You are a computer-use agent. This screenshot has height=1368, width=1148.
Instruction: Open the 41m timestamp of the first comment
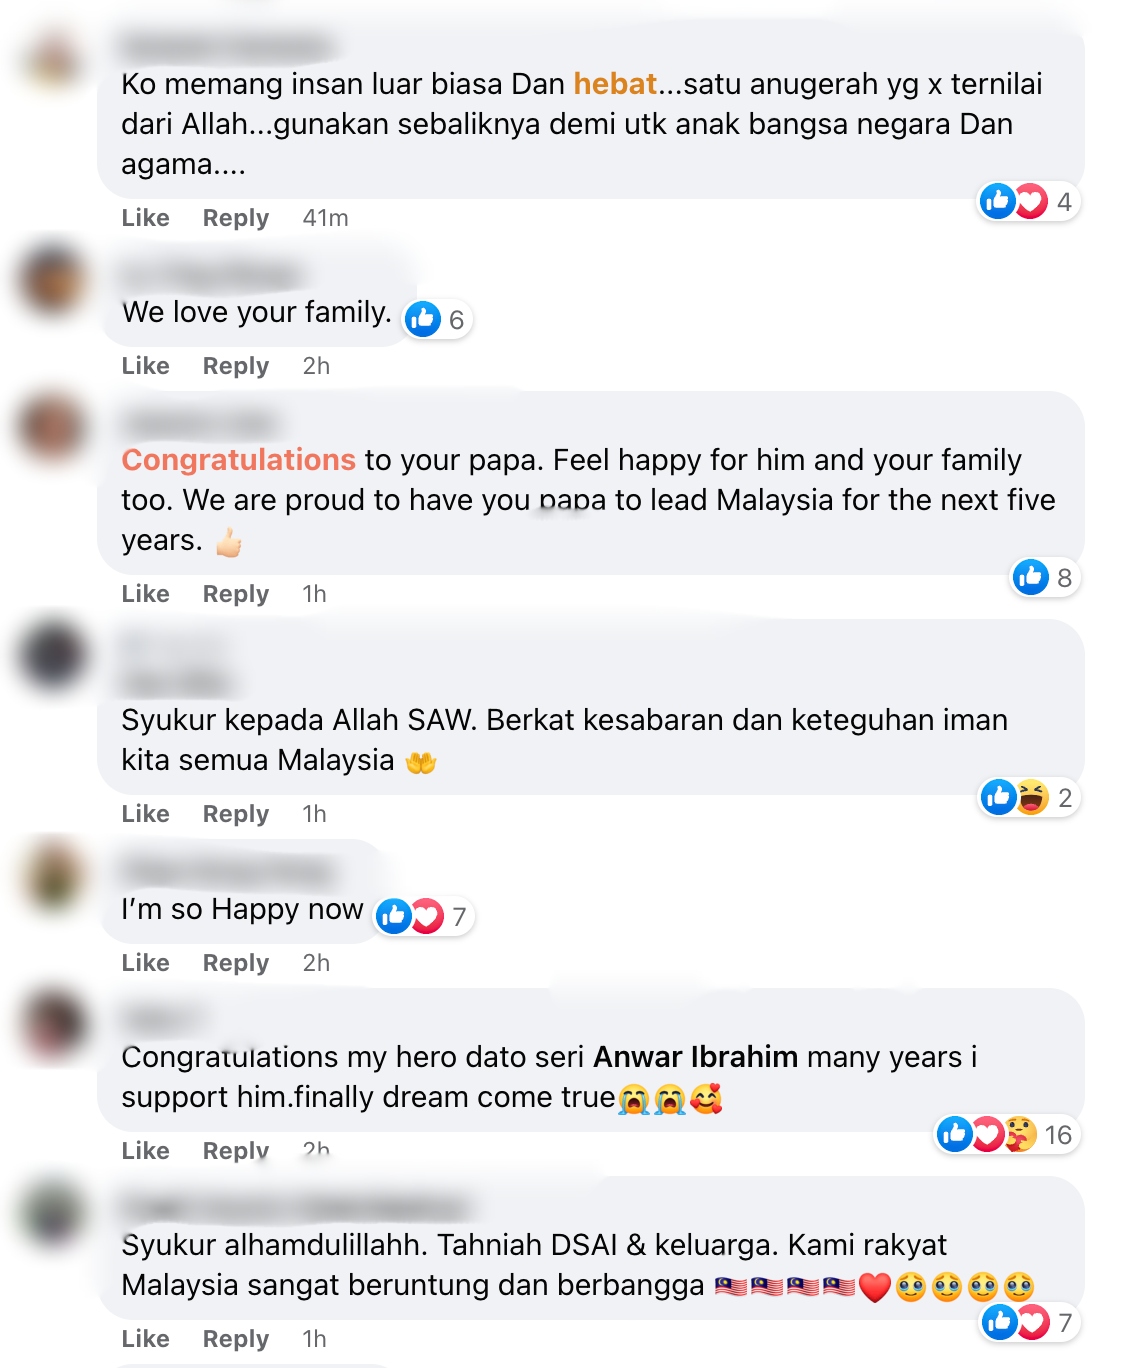326,218
